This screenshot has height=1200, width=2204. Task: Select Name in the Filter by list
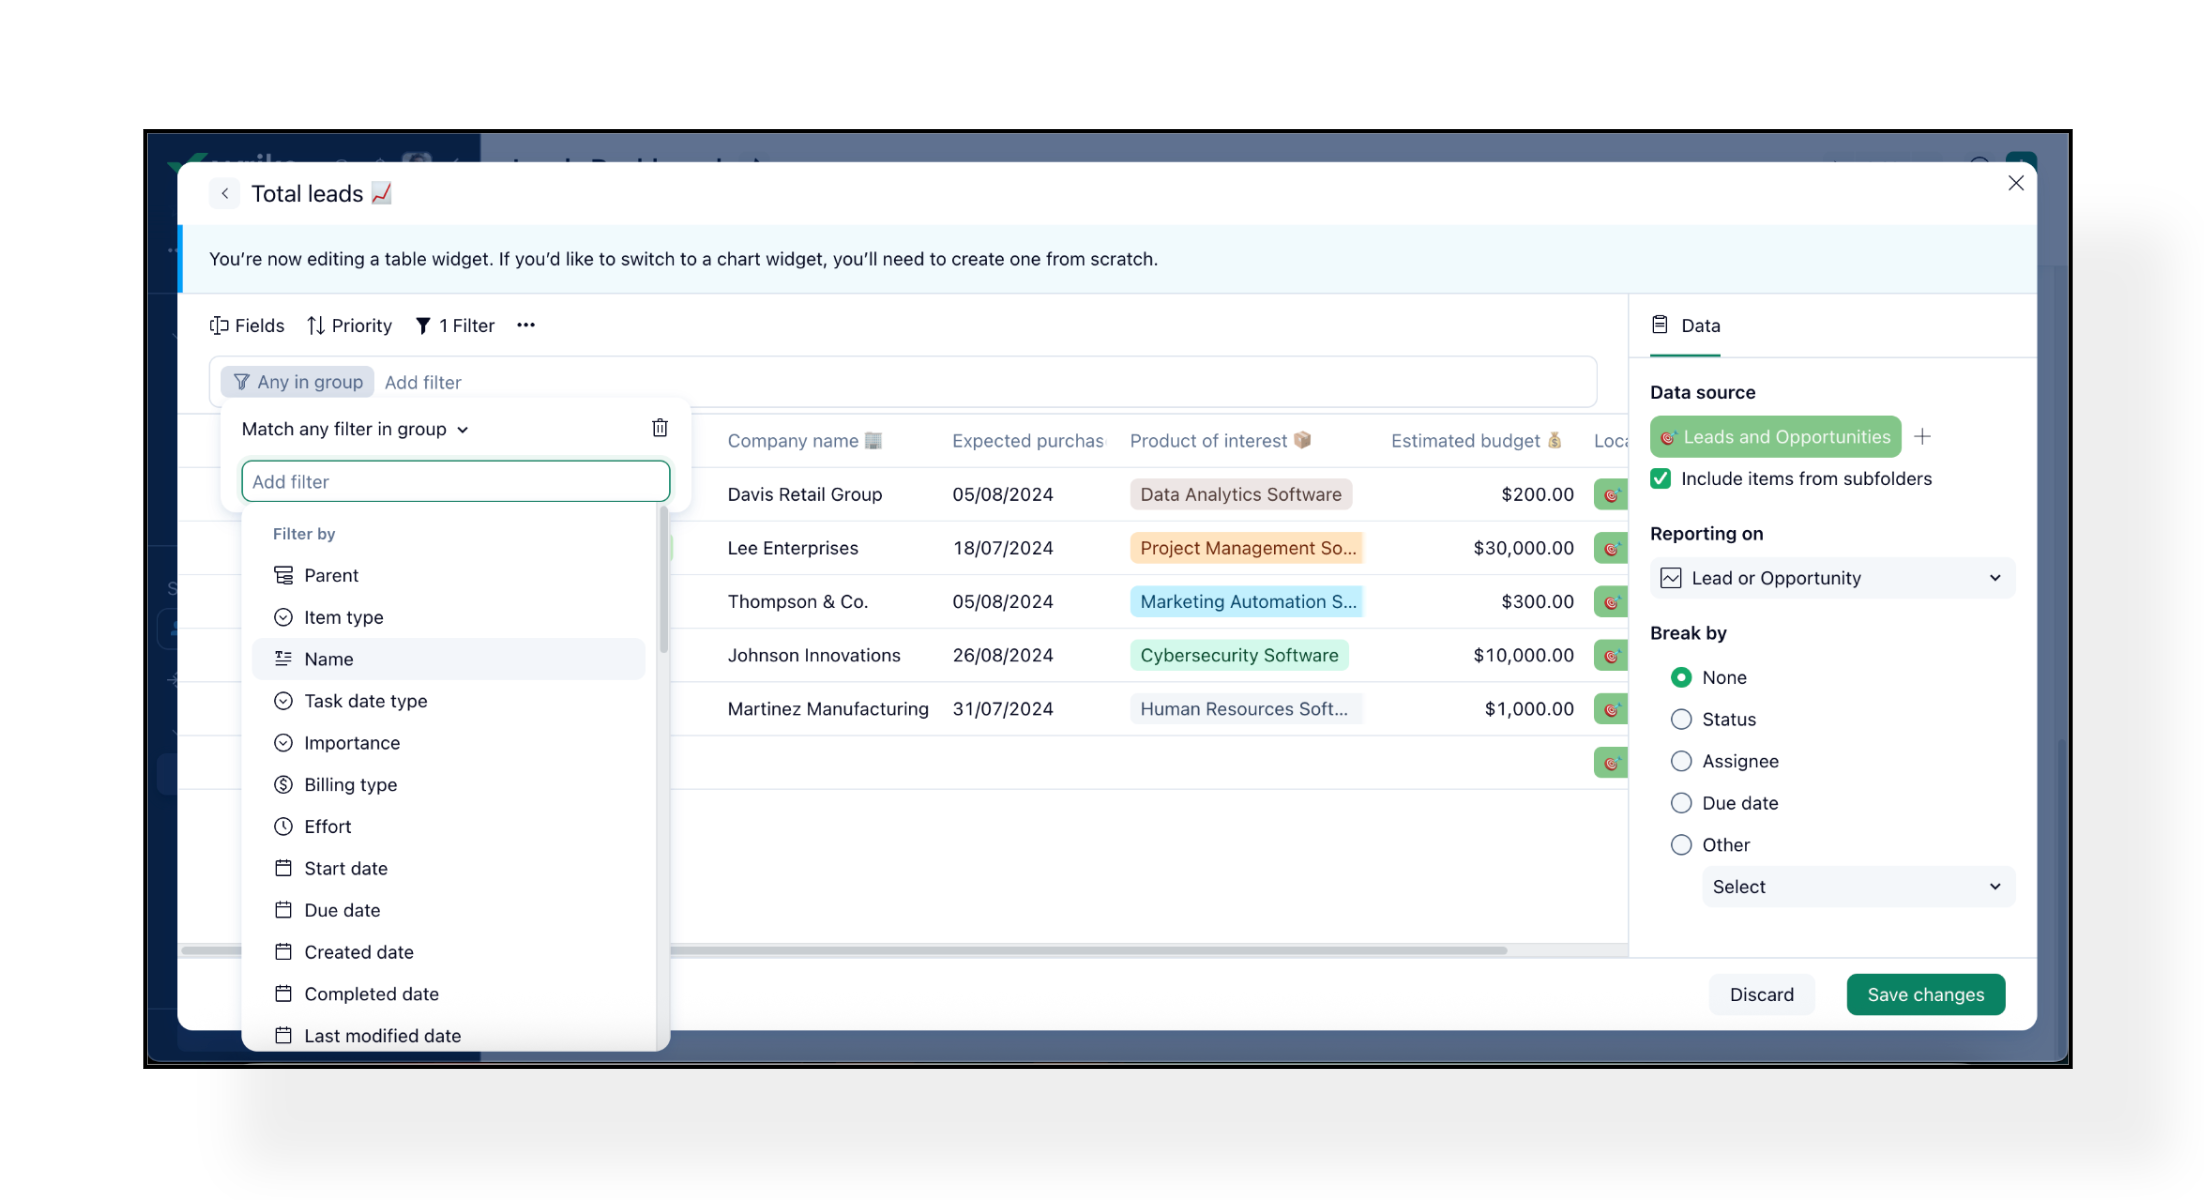449,659
